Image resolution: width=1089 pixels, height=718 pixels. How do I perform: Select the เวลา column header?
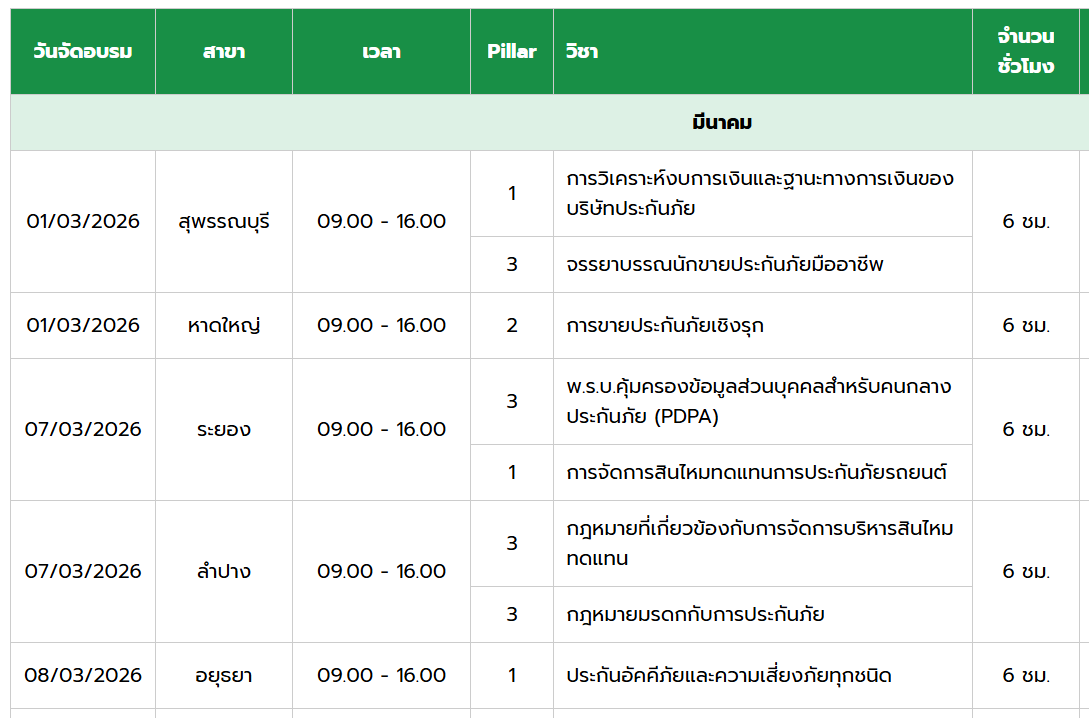pos(381,52)
